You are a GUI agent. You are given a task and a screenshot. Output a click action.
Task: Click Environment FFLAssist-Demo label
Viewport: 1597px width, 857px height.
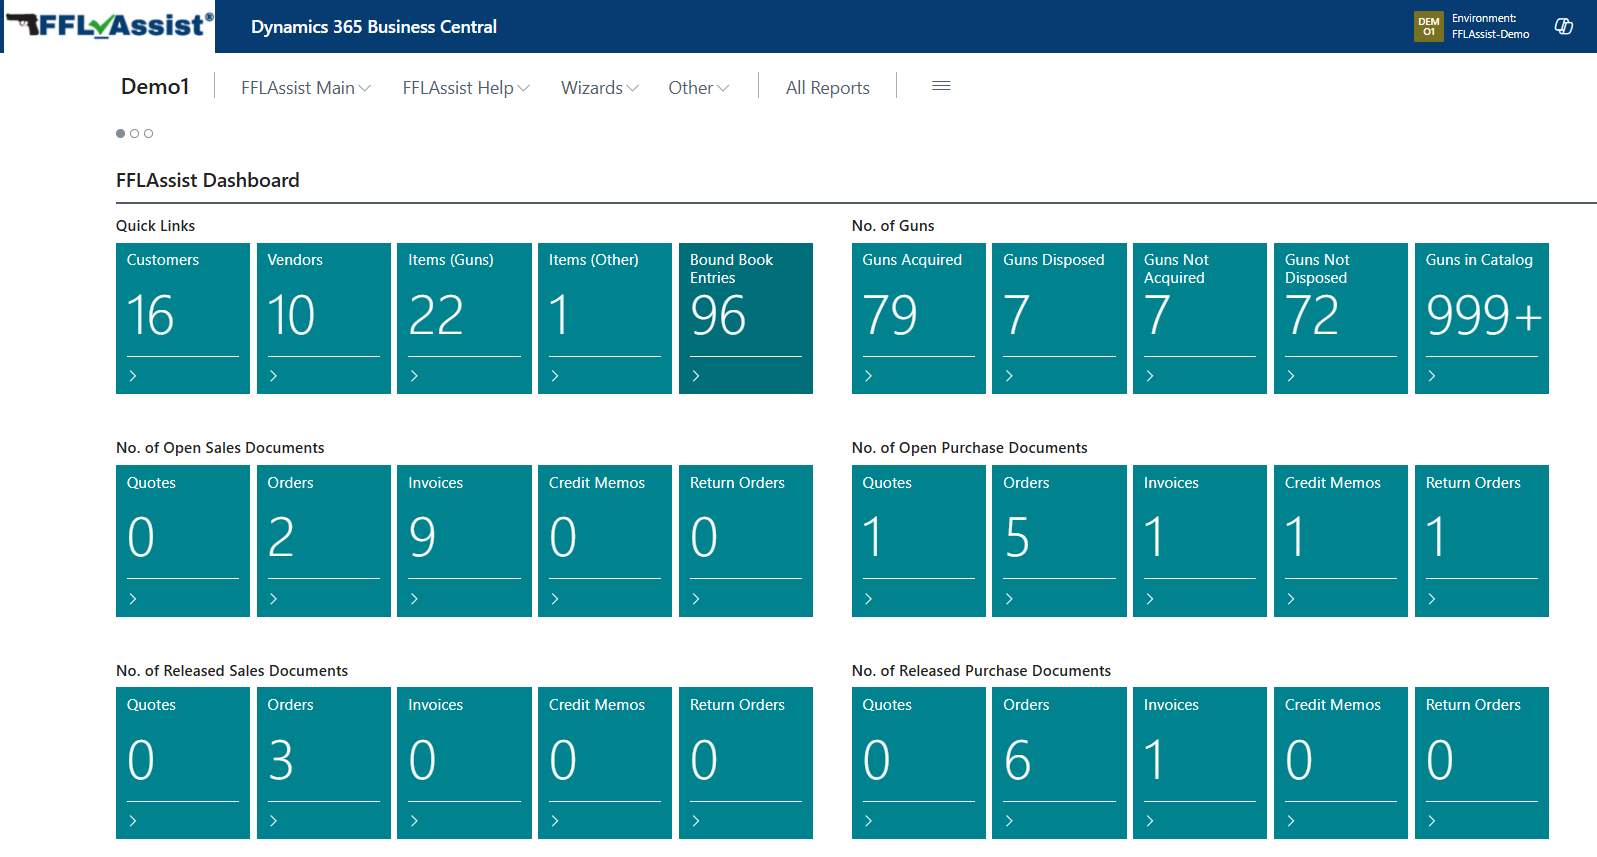1491,26
